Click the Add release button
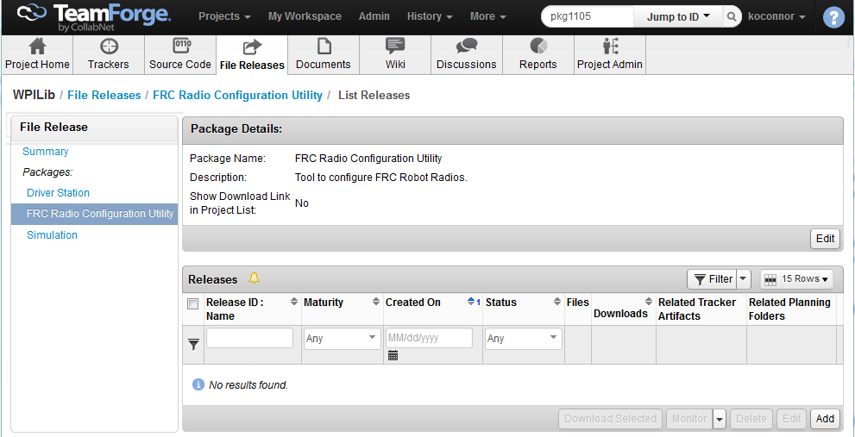 (x=825, y=418)
